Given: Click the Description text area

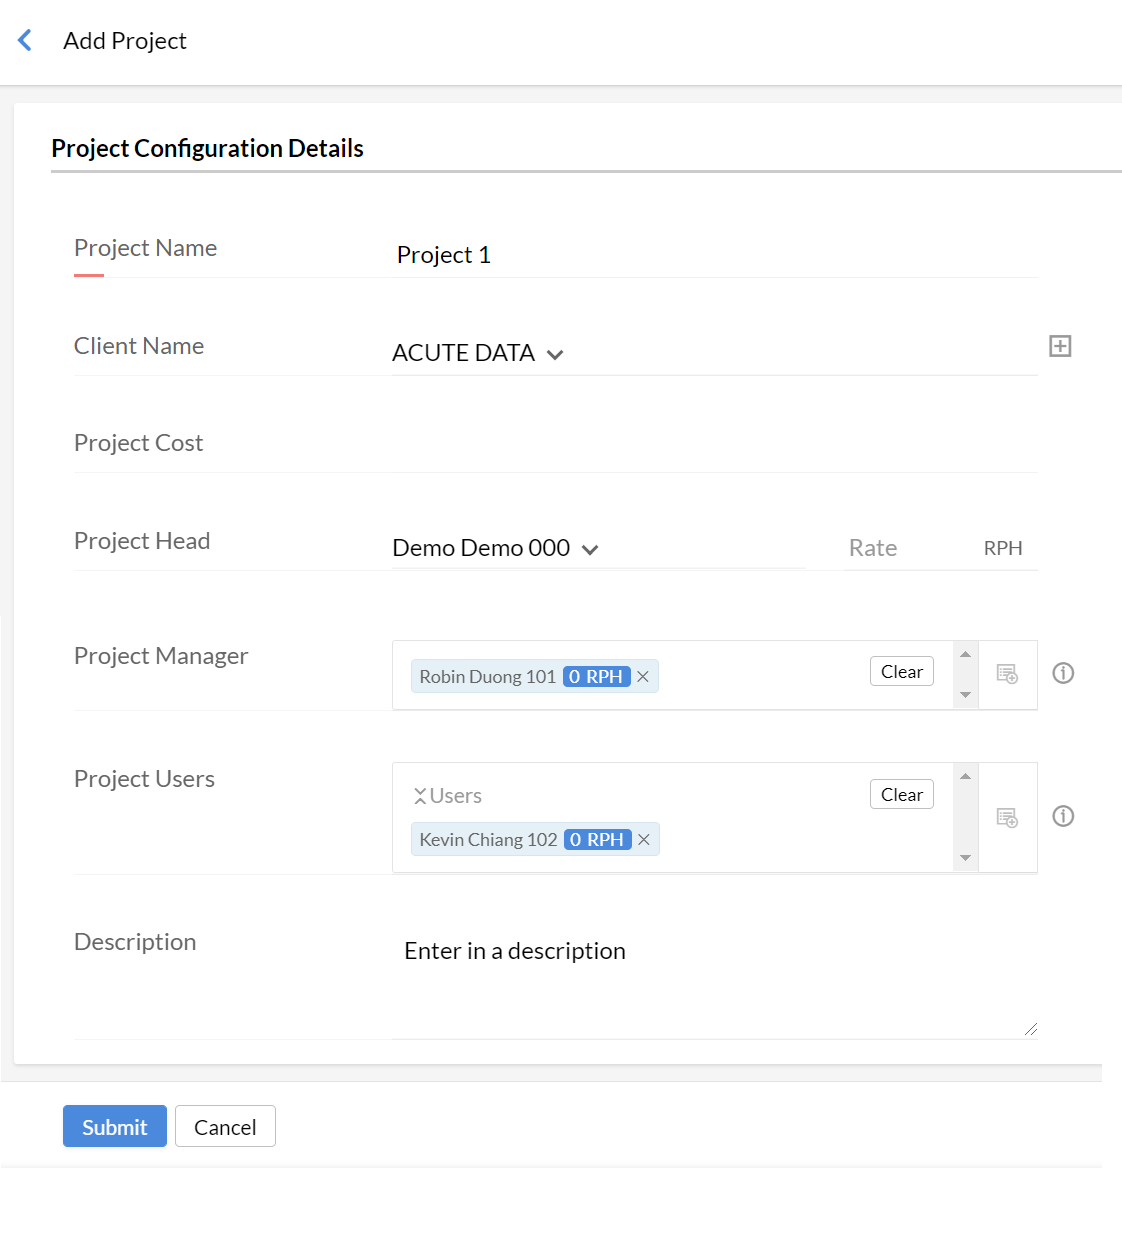Looking at the screenshot, I should (714, 985).
